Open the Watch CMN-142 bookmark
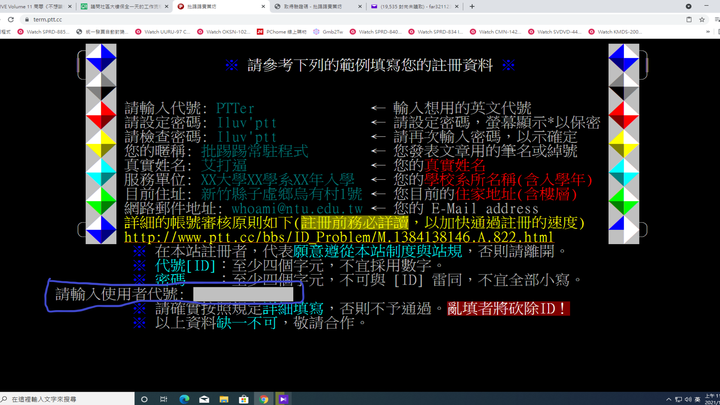Viewport: 720px width, 405px height. 495,32
